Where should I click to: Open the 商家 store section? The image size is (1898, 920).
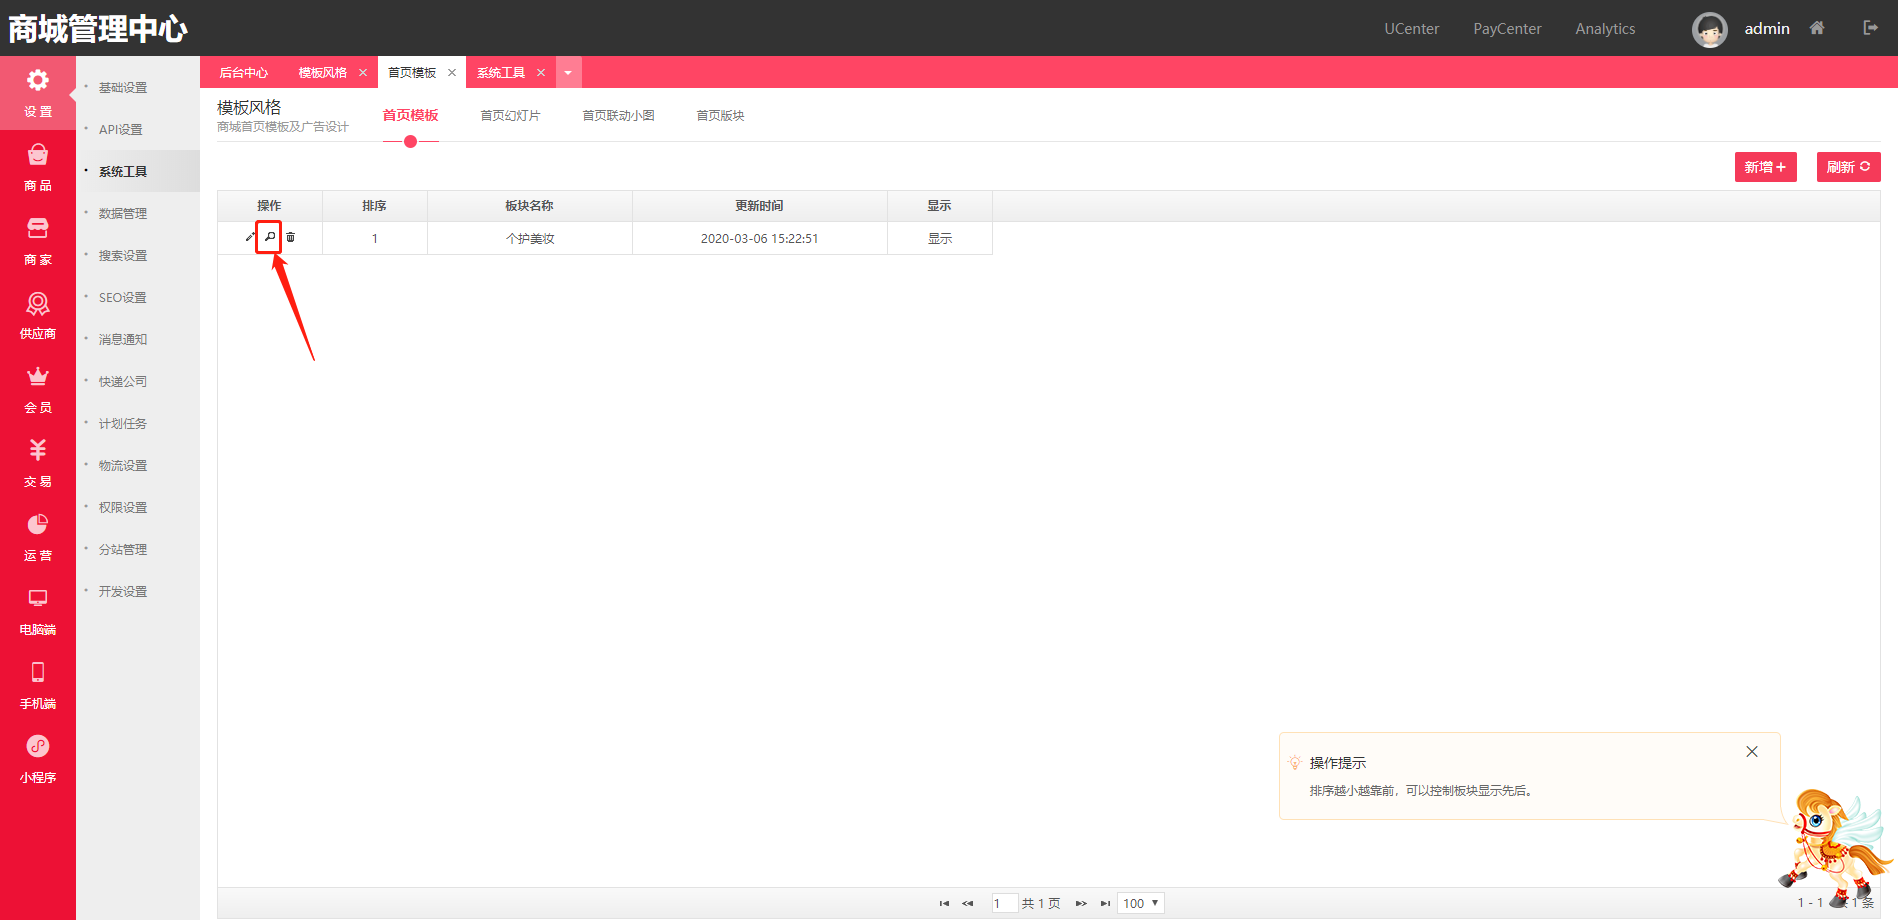coord(38,228)
